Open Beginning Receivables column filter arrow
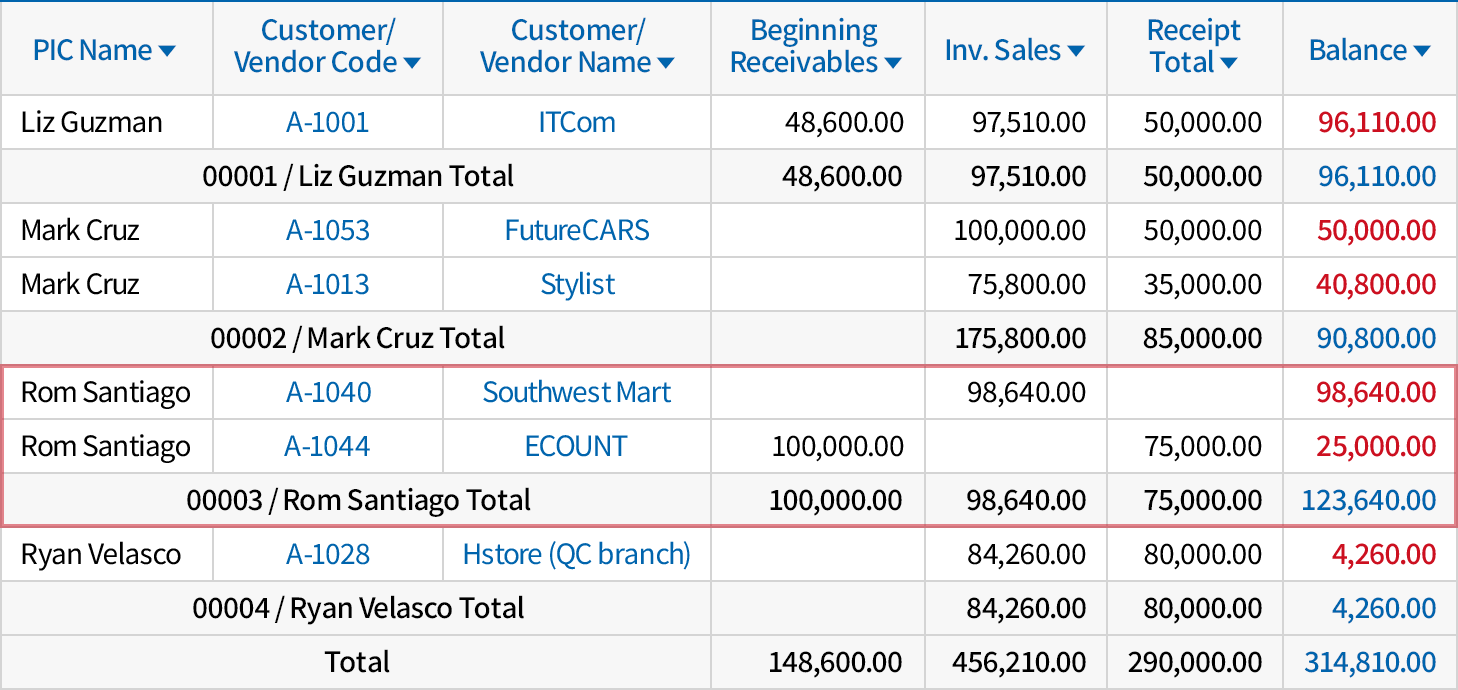 892,64
